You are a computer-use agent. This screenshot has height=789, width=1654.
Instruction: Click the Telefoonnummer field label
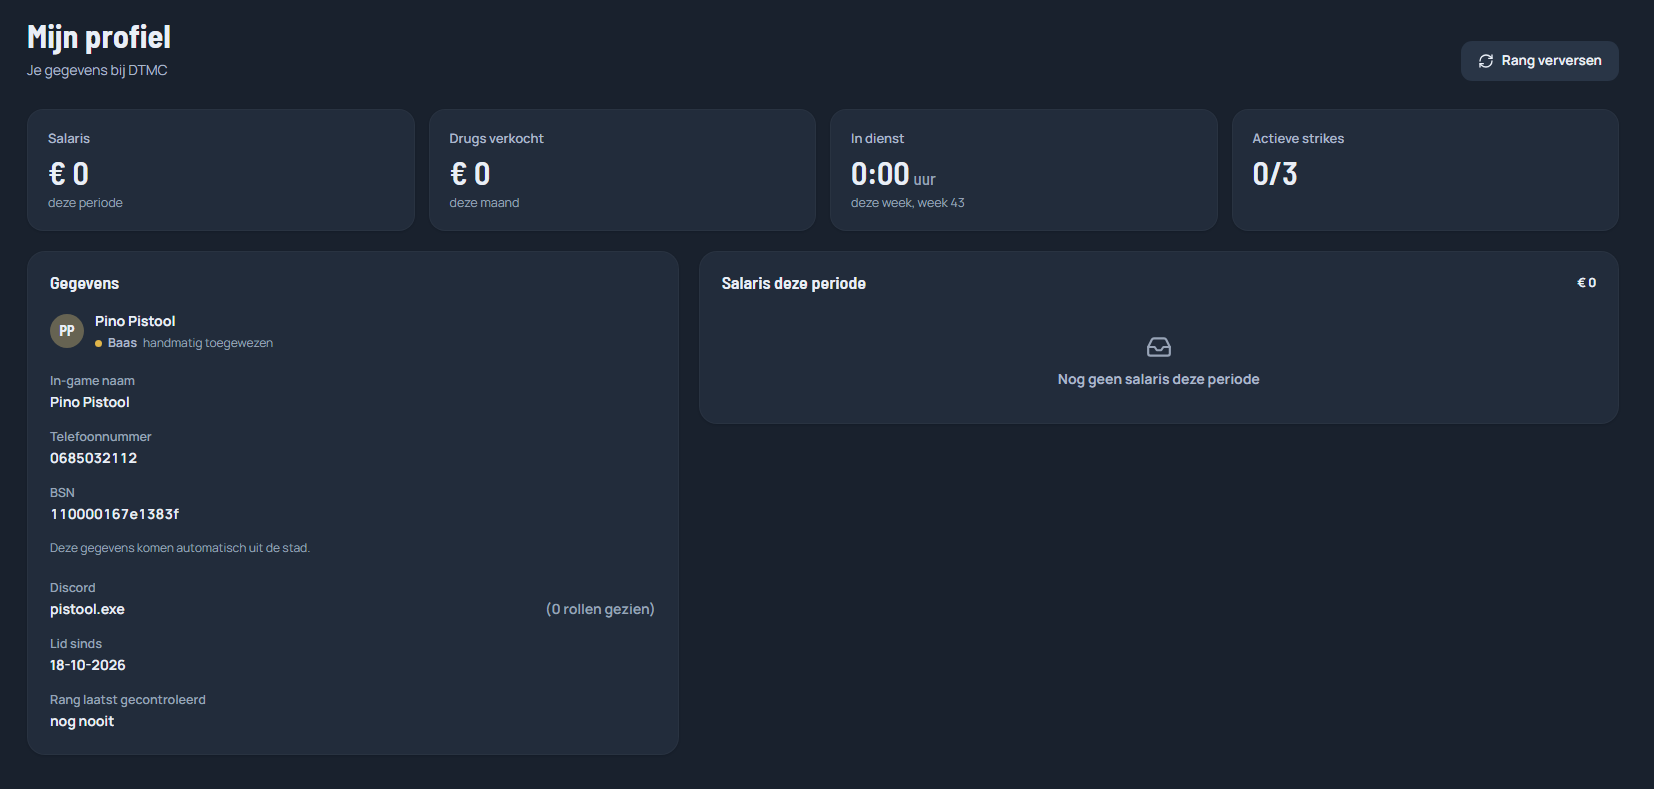pyautogui.click(x=101, y=437)
